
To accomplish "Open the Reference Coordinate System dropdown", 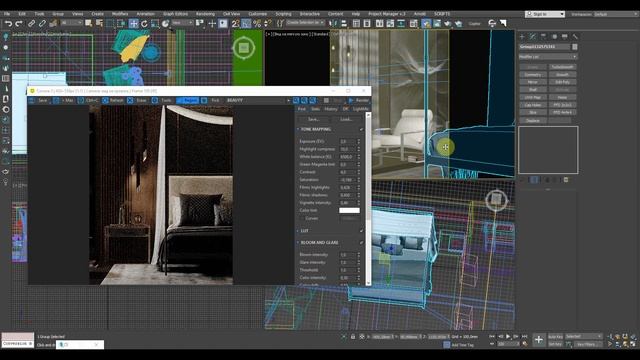I will (182, 23).
